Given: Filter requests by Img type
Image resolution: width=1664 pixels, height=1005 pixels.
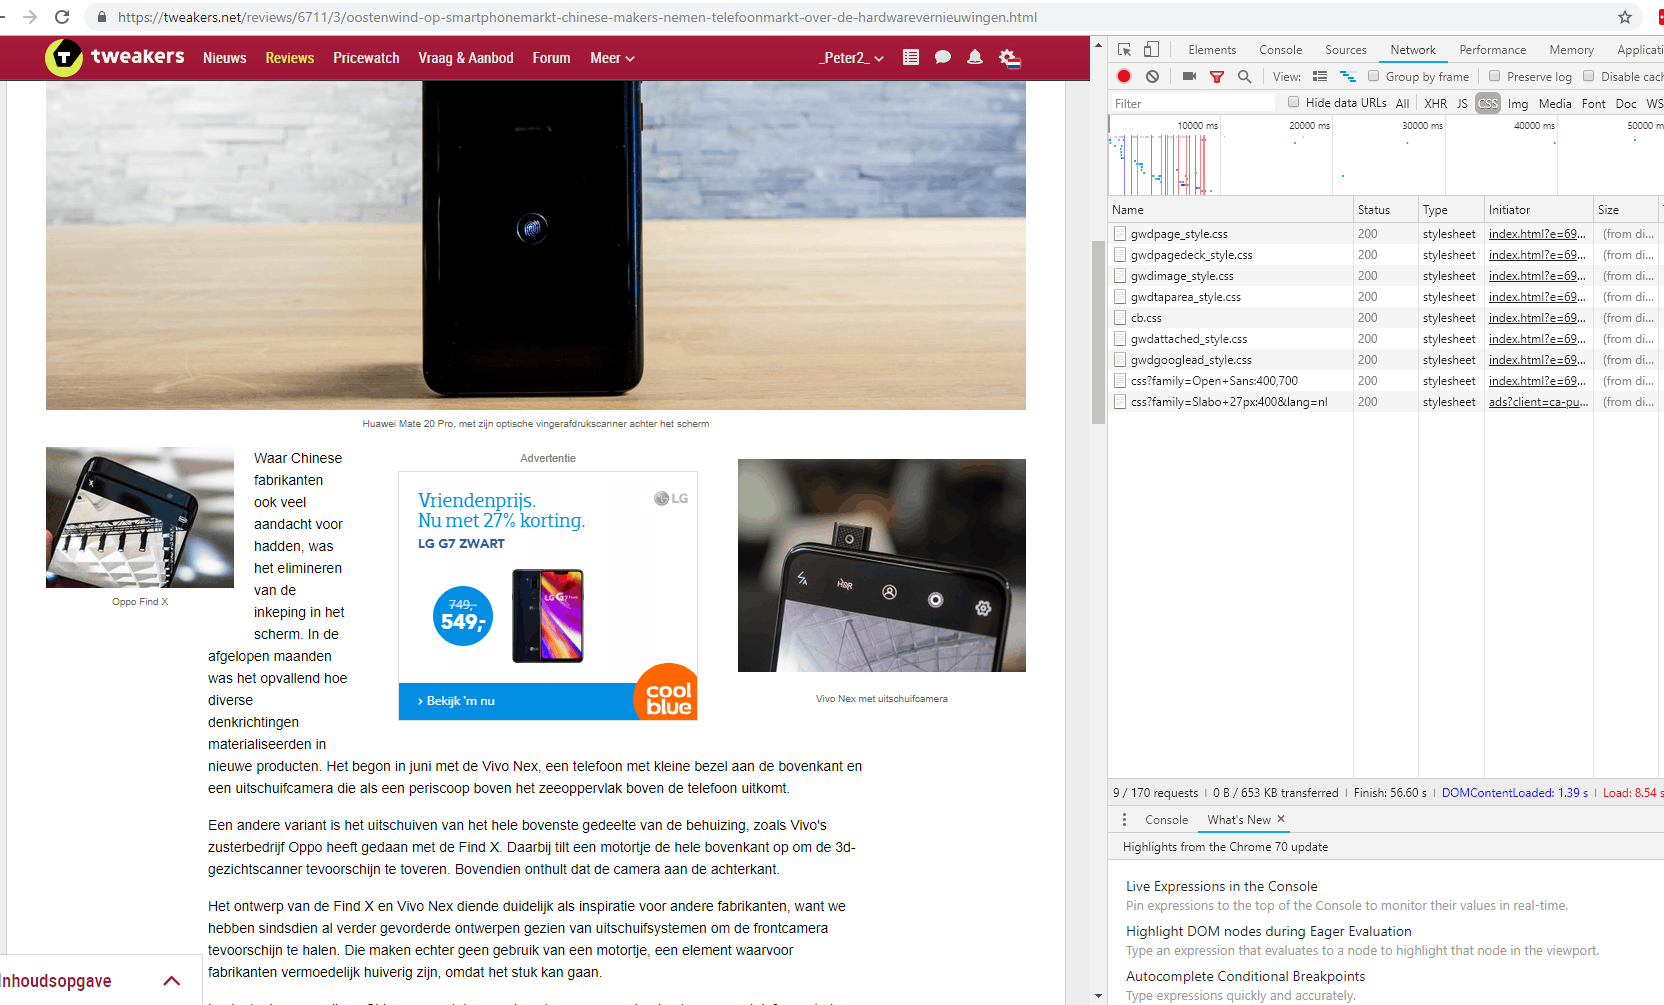Looking at the screenshot, I should pyautogui.click(x=1517, y=103).
